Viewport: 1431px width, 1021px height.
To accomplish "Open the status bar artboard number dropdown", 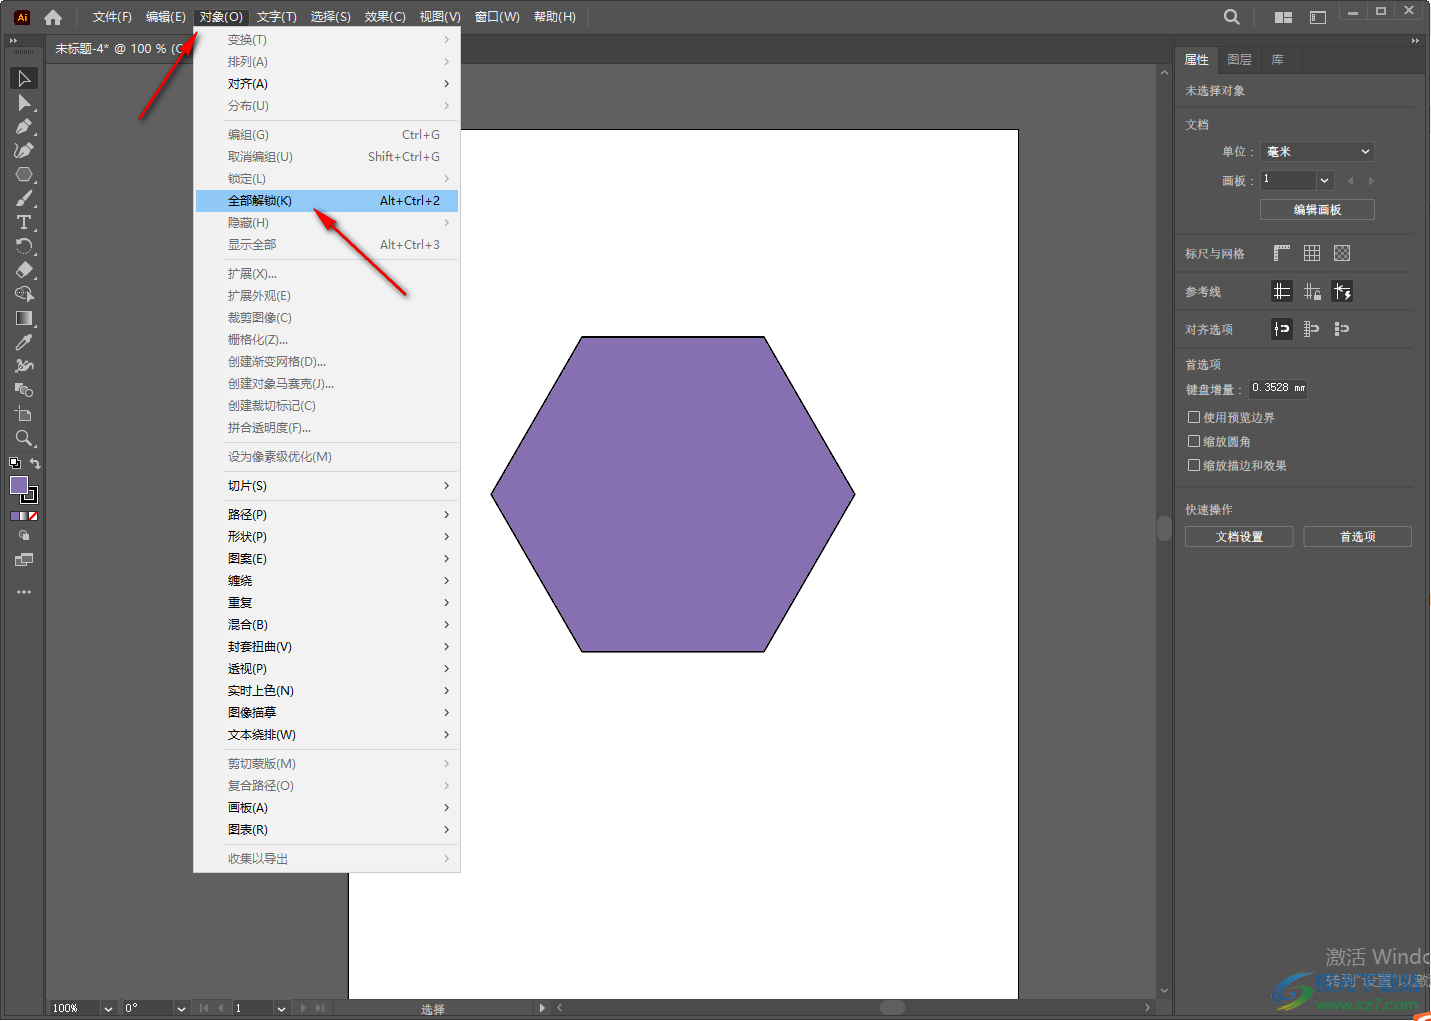I will [281, 1008].
